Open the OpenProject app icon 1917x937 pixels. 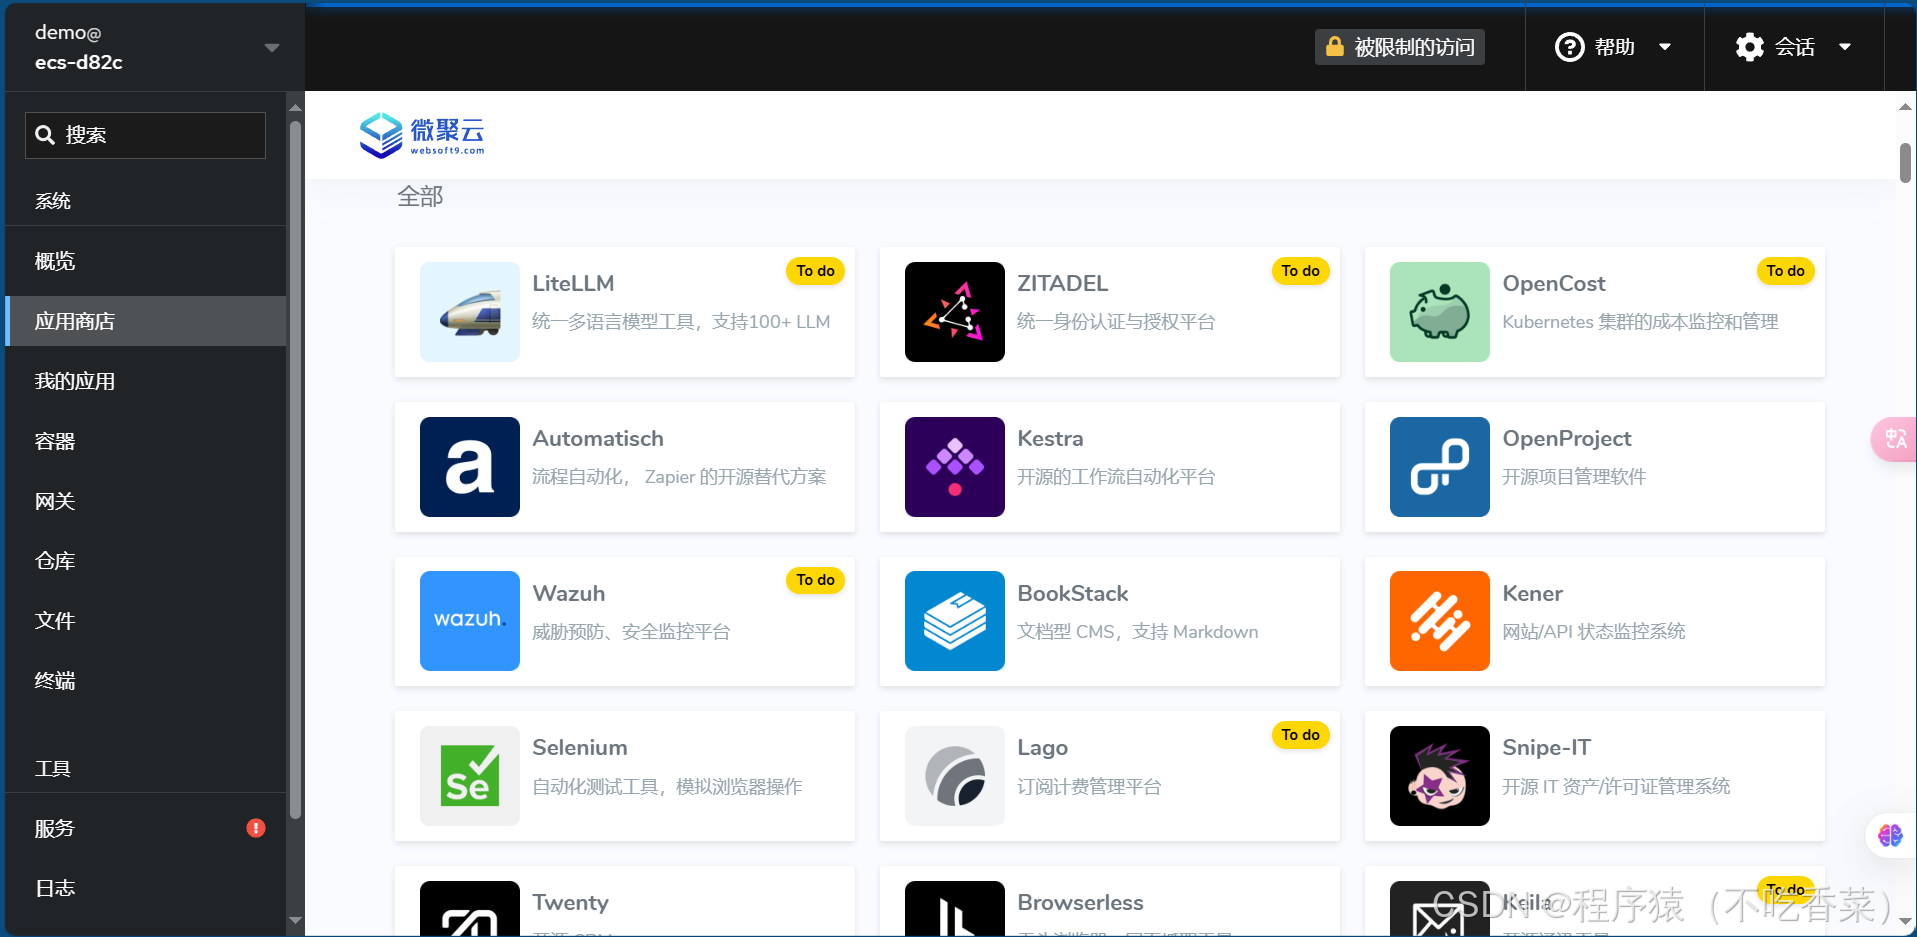[x=1439, y=467]
